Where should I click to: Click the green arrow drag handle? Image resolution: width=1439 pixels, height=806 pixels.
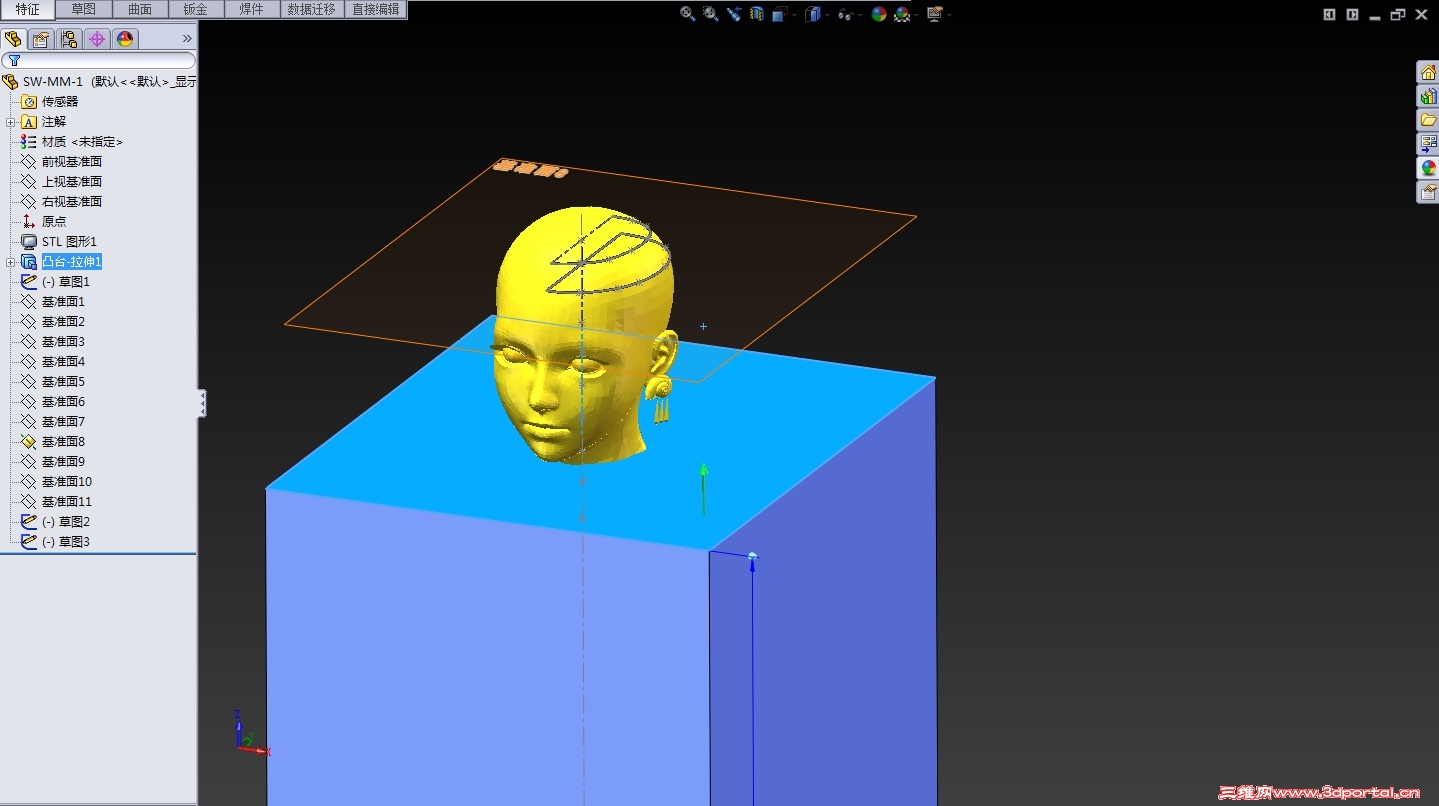click(704, 488)
